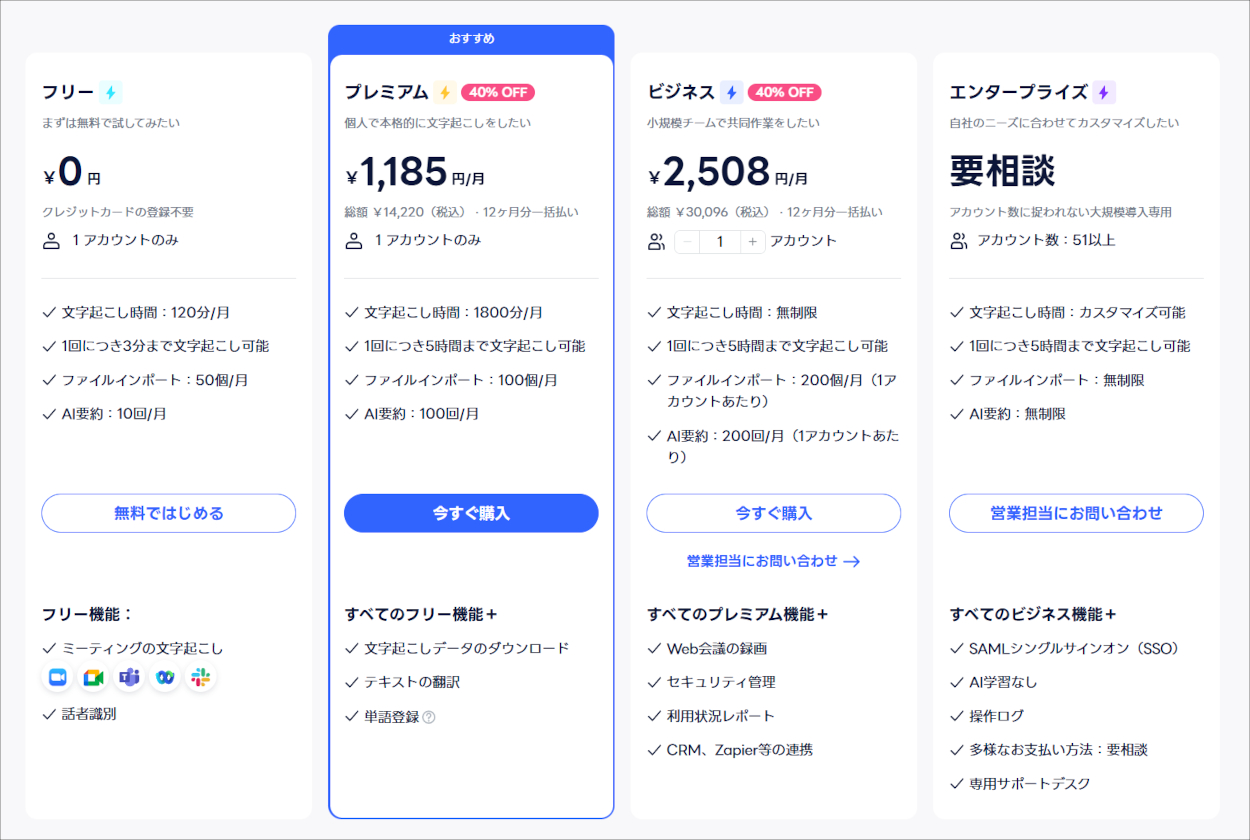
Task: Click 今すぐ購入 in the プレミアム plan
Action: (471, 513)
